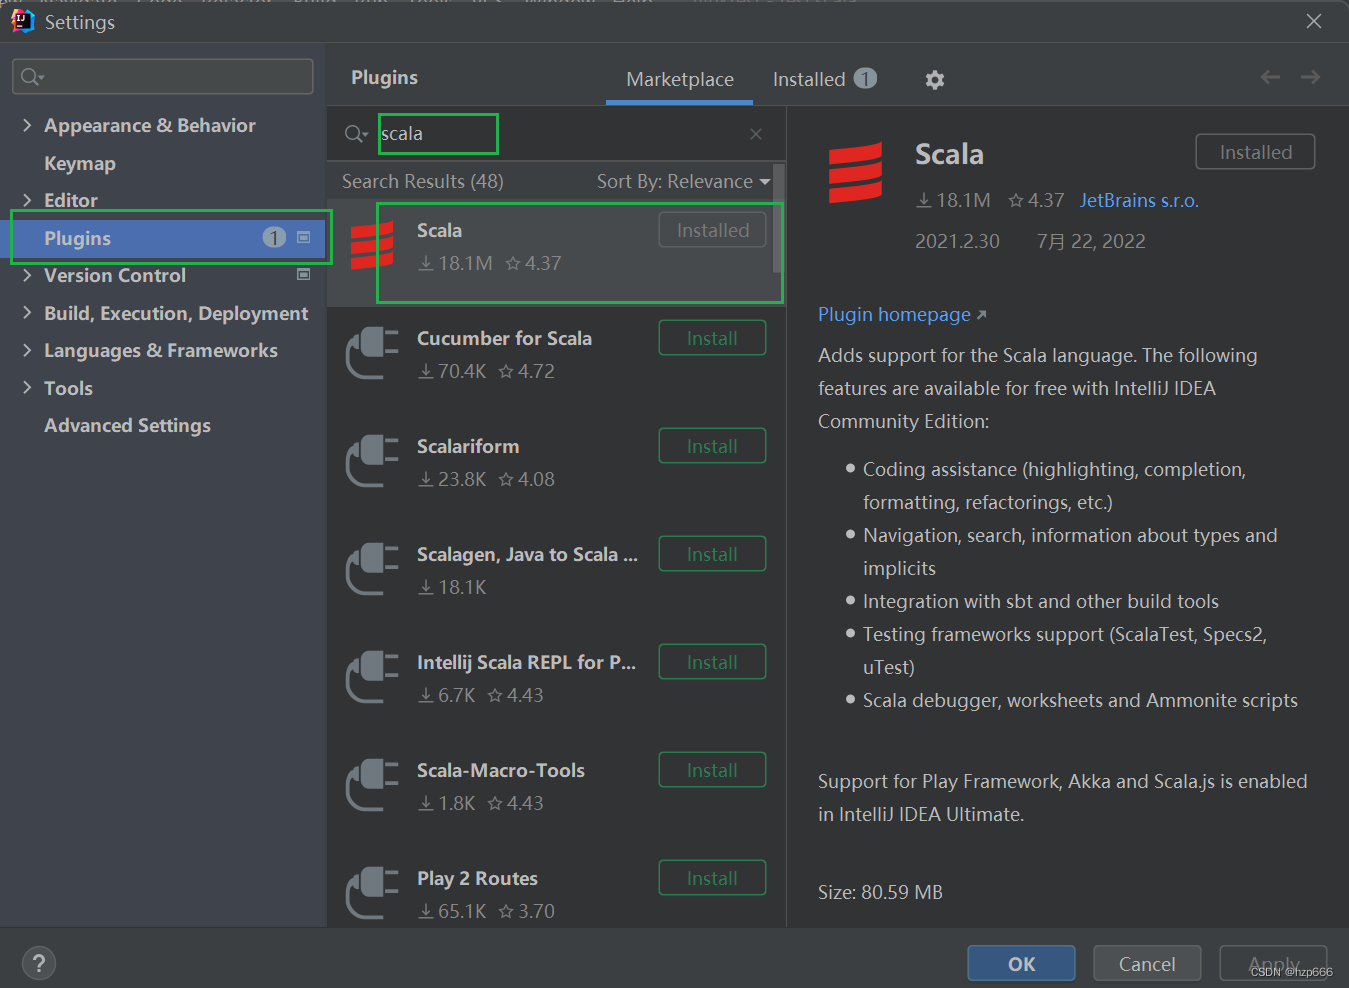Click the Intellij Scala REPL plugin icon
The height and width of the screenshot is (988, 1349).
(x=372, y=677)
